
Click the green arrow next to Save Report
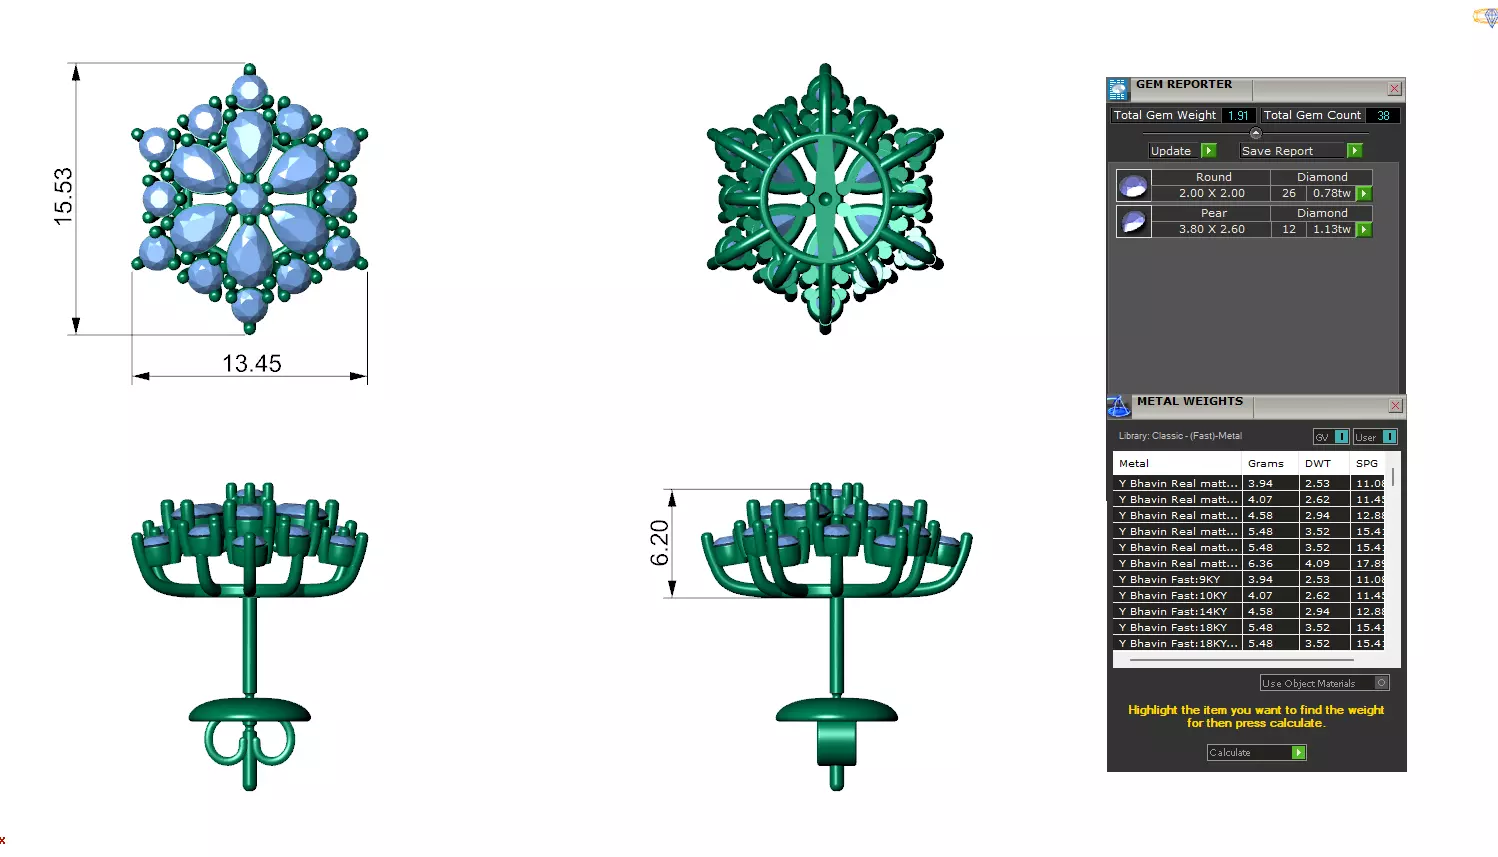pyautogui.click(x=1355, y=151)
